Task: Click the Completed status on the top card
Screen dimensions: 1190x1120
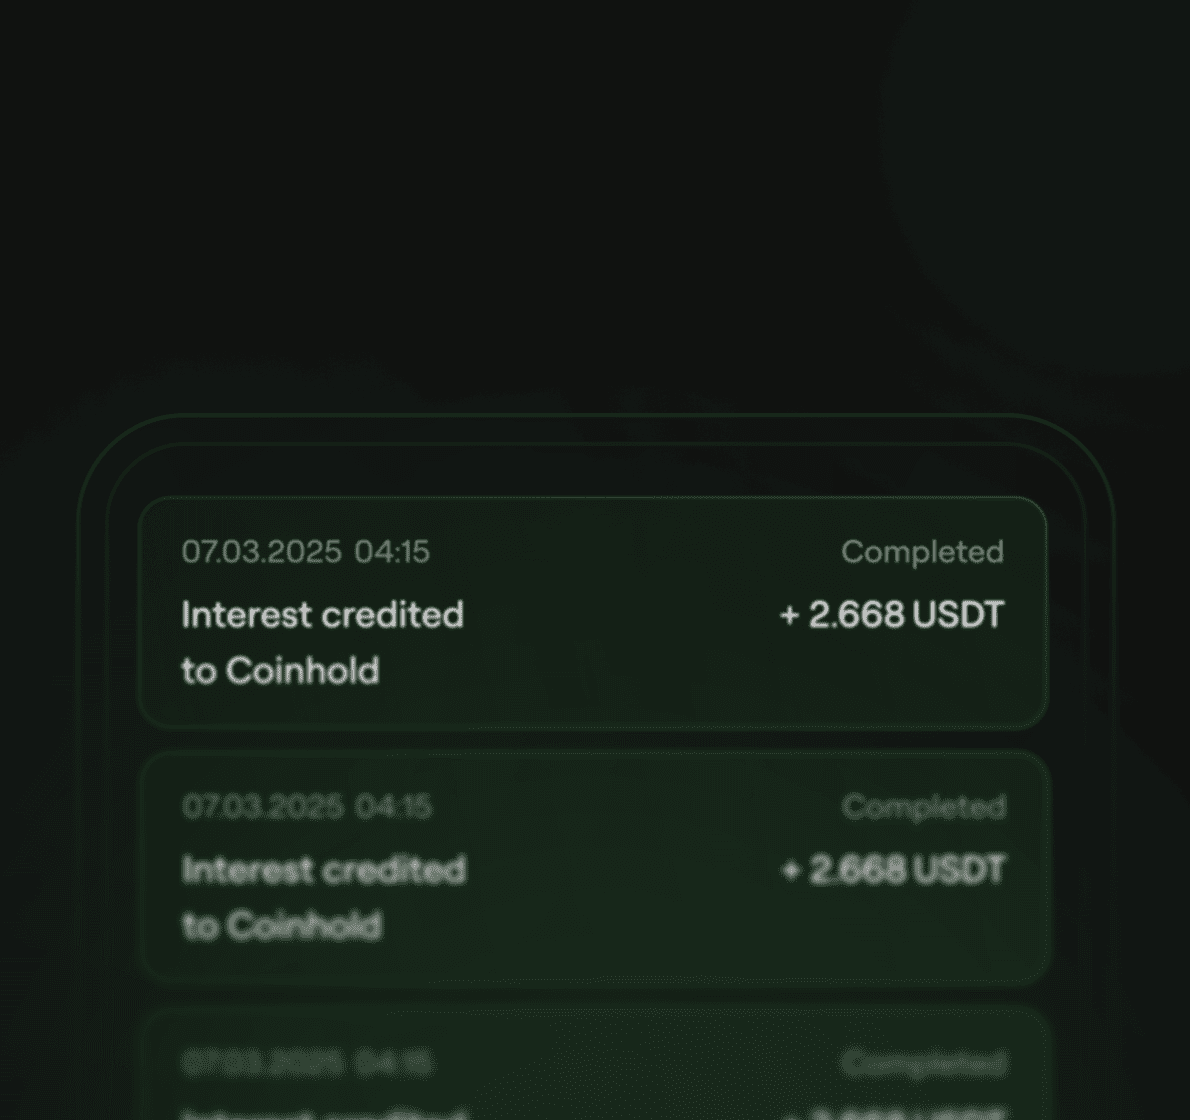Action: pos(922,552)
